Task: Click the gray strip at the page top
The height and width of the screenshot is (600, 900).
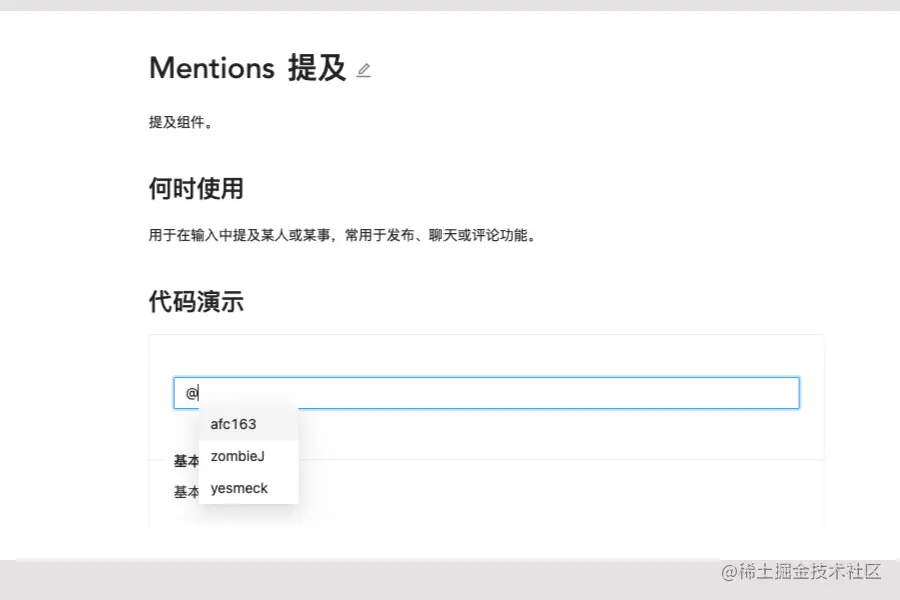Action: pos(450,5)
